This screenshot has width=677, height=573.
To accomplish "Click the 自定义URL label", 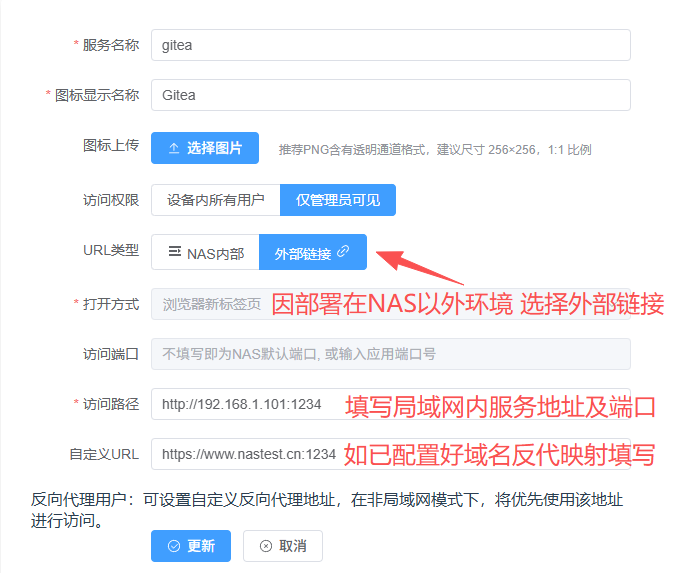I will click(104, 454).
